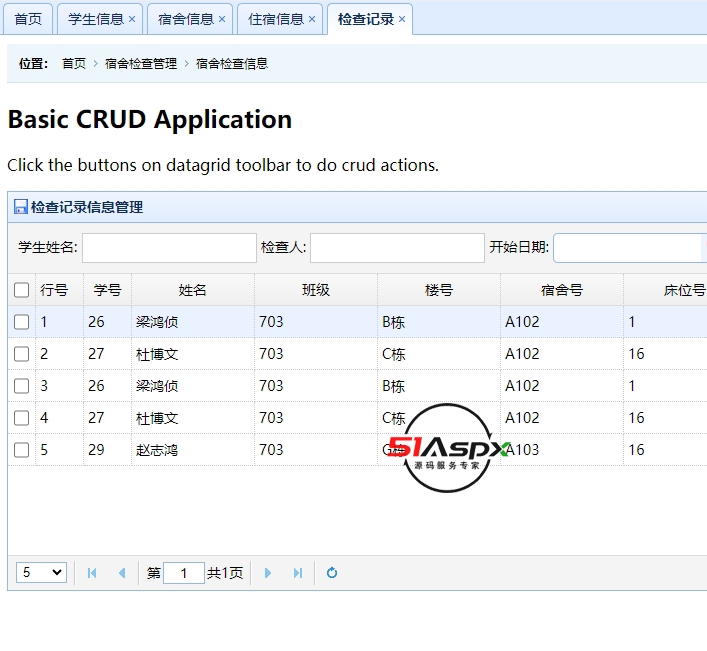Screen dimensions: 707x651
Task: Click the page number input box
Action: (184, 573)
